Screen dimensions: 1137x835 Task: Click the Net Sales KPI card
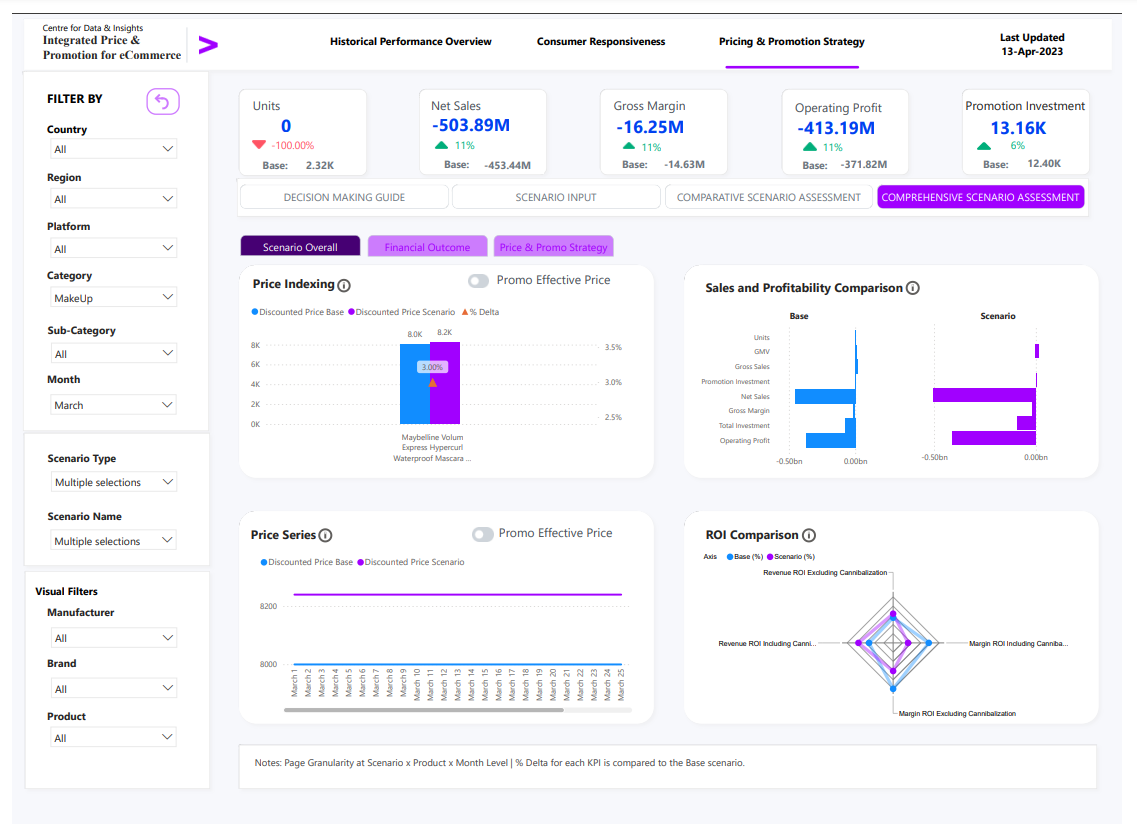483,131
